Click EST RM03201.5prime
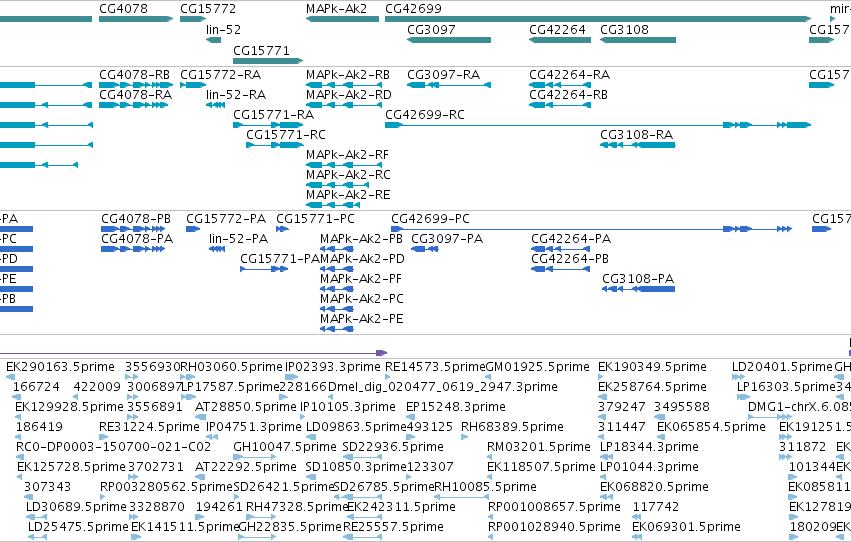The image size is (851, 542). tap(538, 448)
